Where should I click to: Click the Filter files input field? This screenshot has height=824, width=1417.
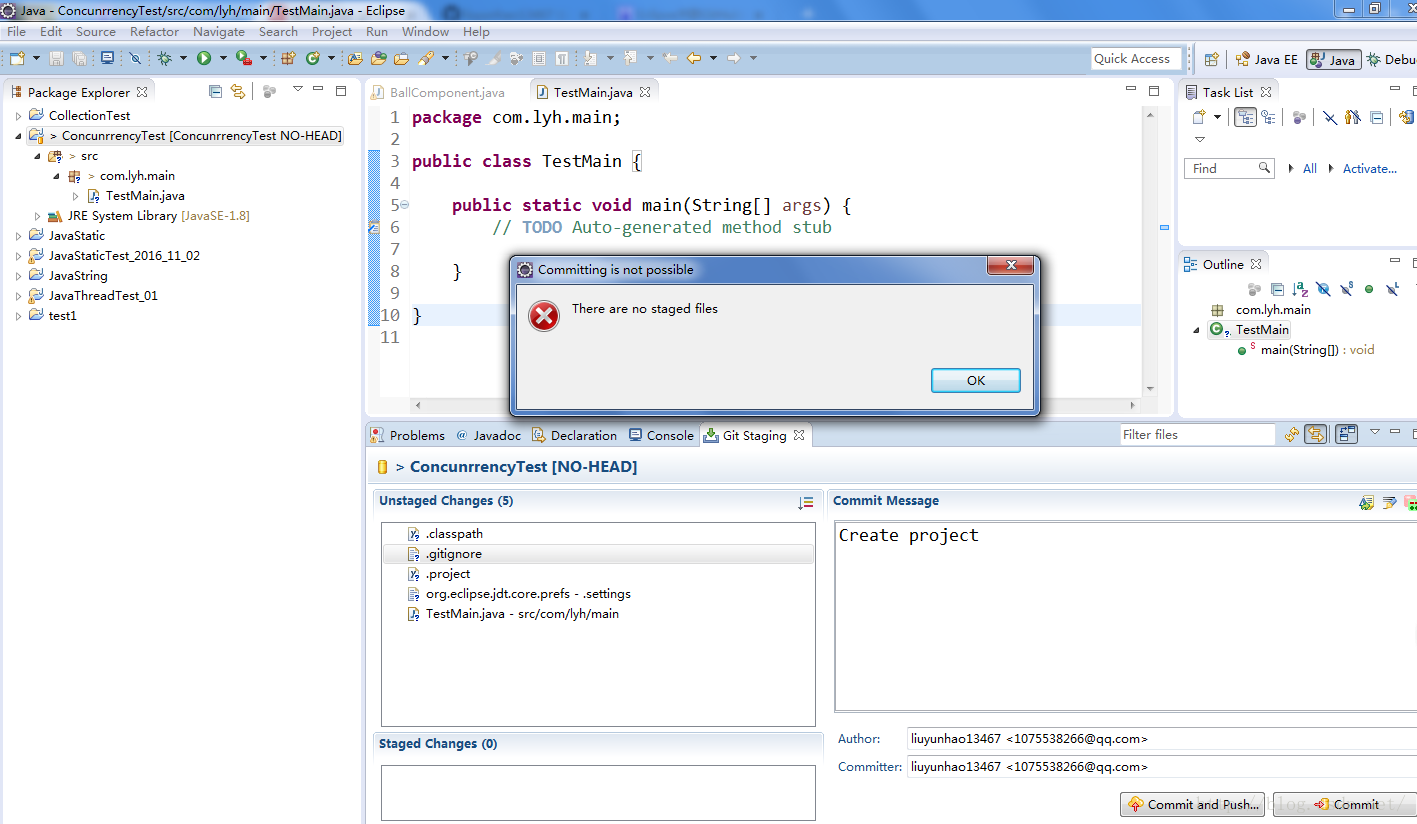coord(1197,434)
